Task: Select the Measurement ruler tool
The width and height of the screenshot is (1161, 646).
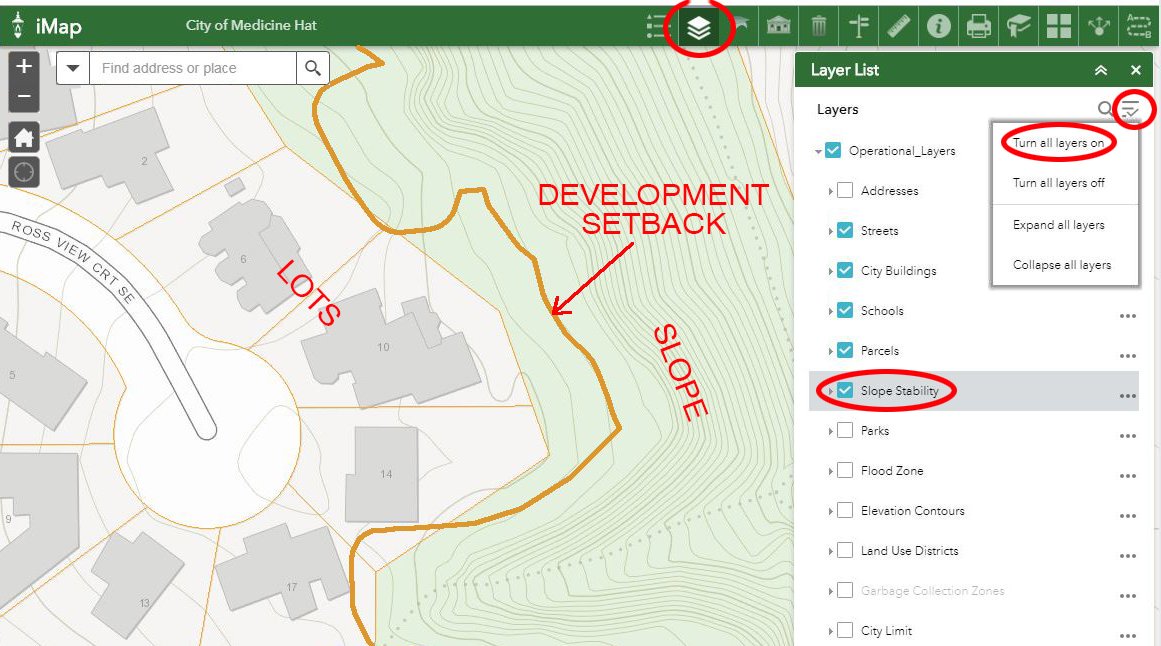Action: pos(899,26)
